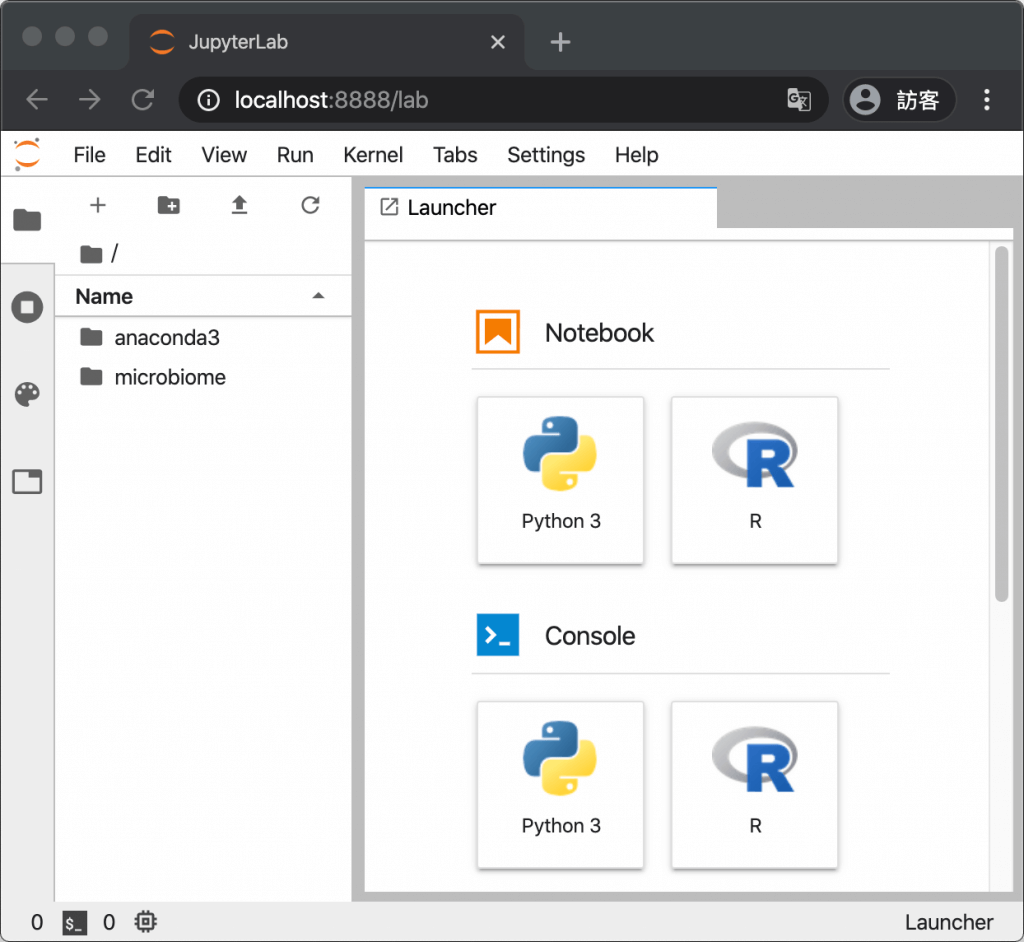
Task: Open the open-tabs list sidebar panel
Action: click(27, 481)
